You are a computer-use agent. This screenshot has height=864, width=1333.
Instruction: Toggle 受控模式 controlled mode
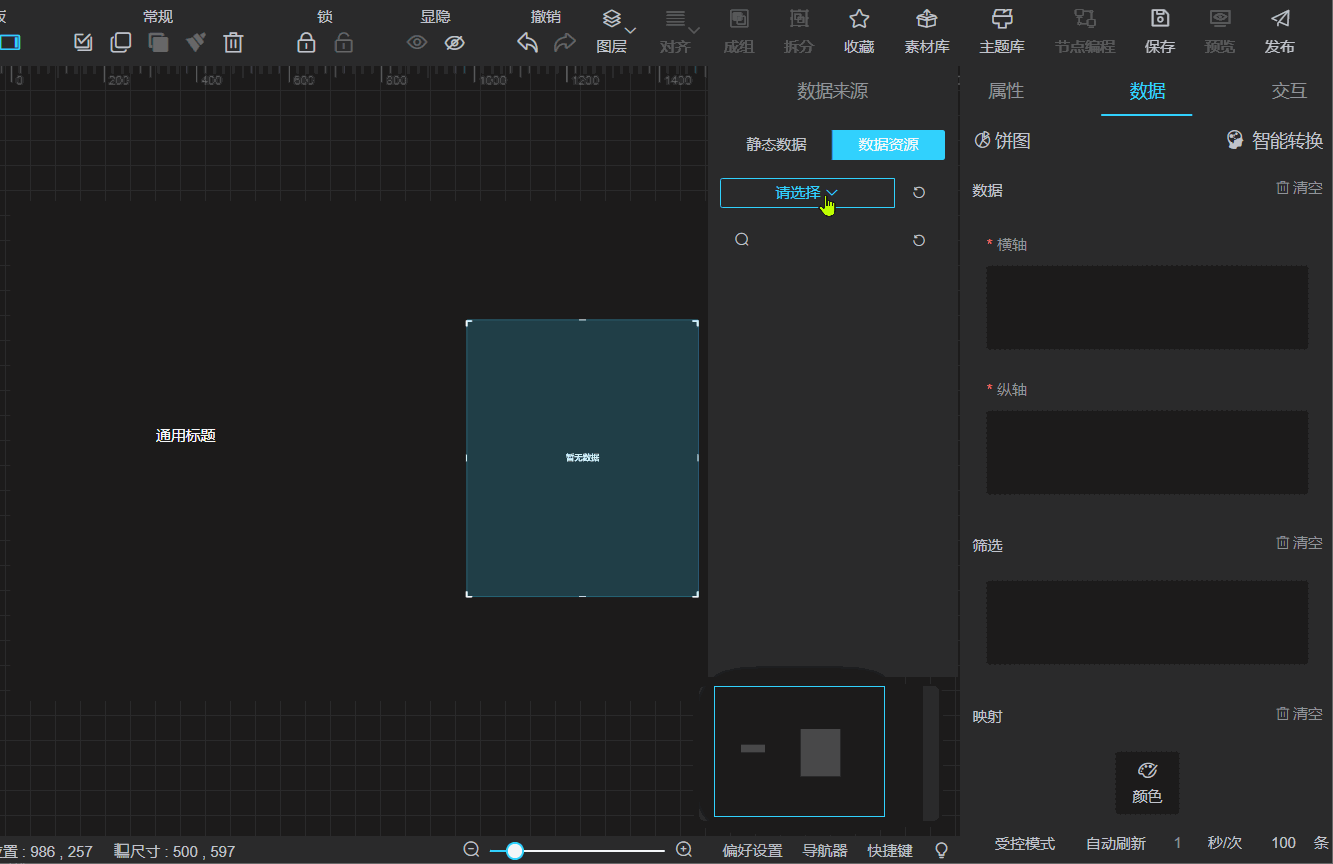click(x=1025, y=844)
